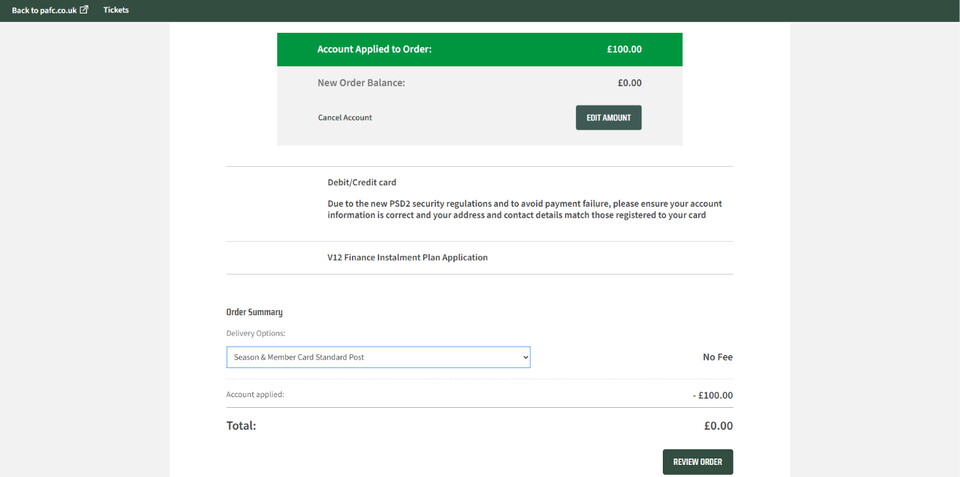This screenshot has width=960, height=477.
Task: Click the external link icon beside pafc.co.uk
Action: click(84, 10)
